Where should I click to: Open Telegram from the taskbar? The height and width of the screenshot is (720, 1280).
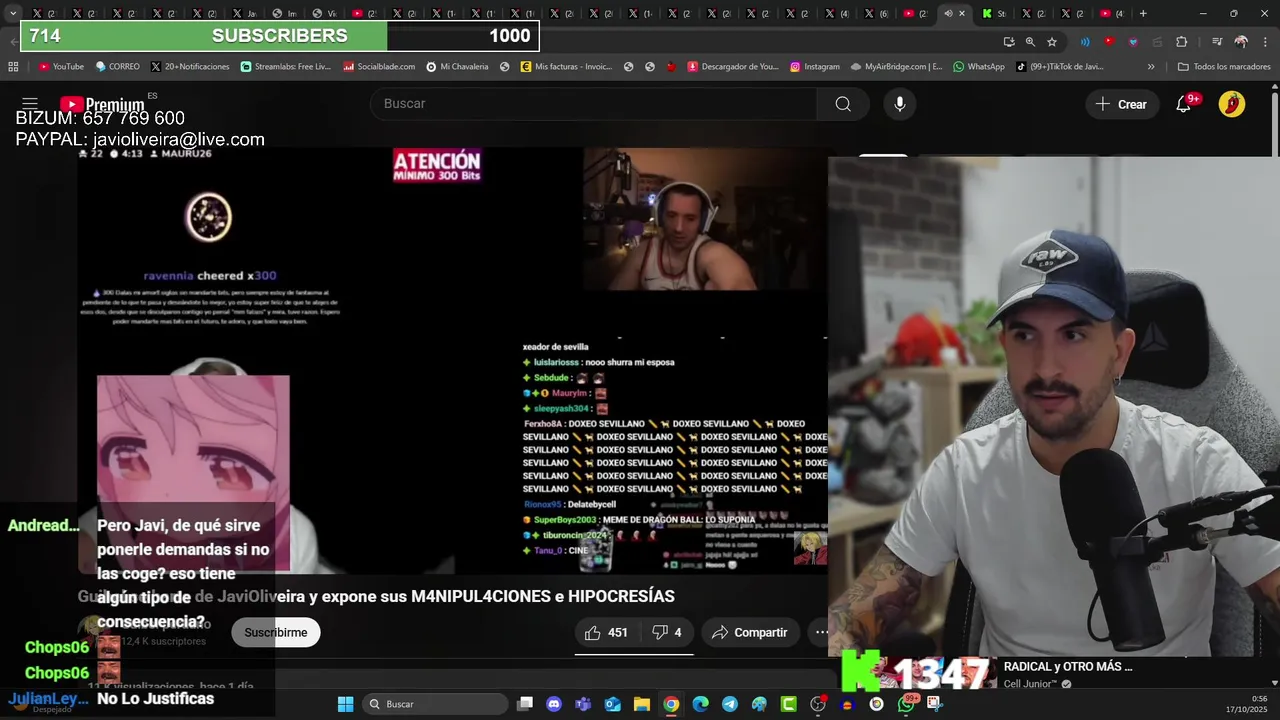[730, 704]
